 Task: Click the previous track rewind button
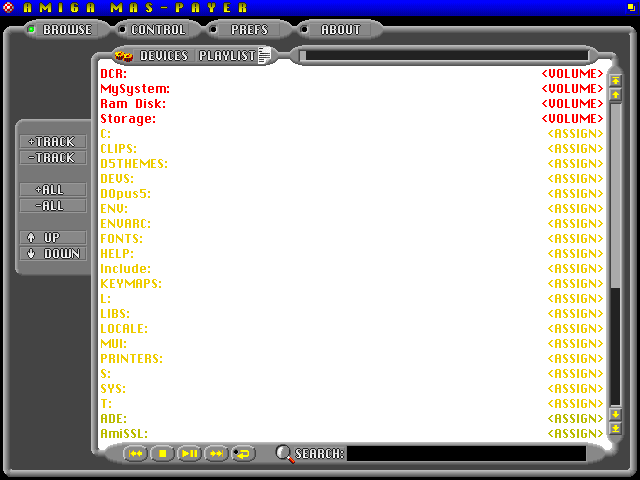click(x=135, y=454)
